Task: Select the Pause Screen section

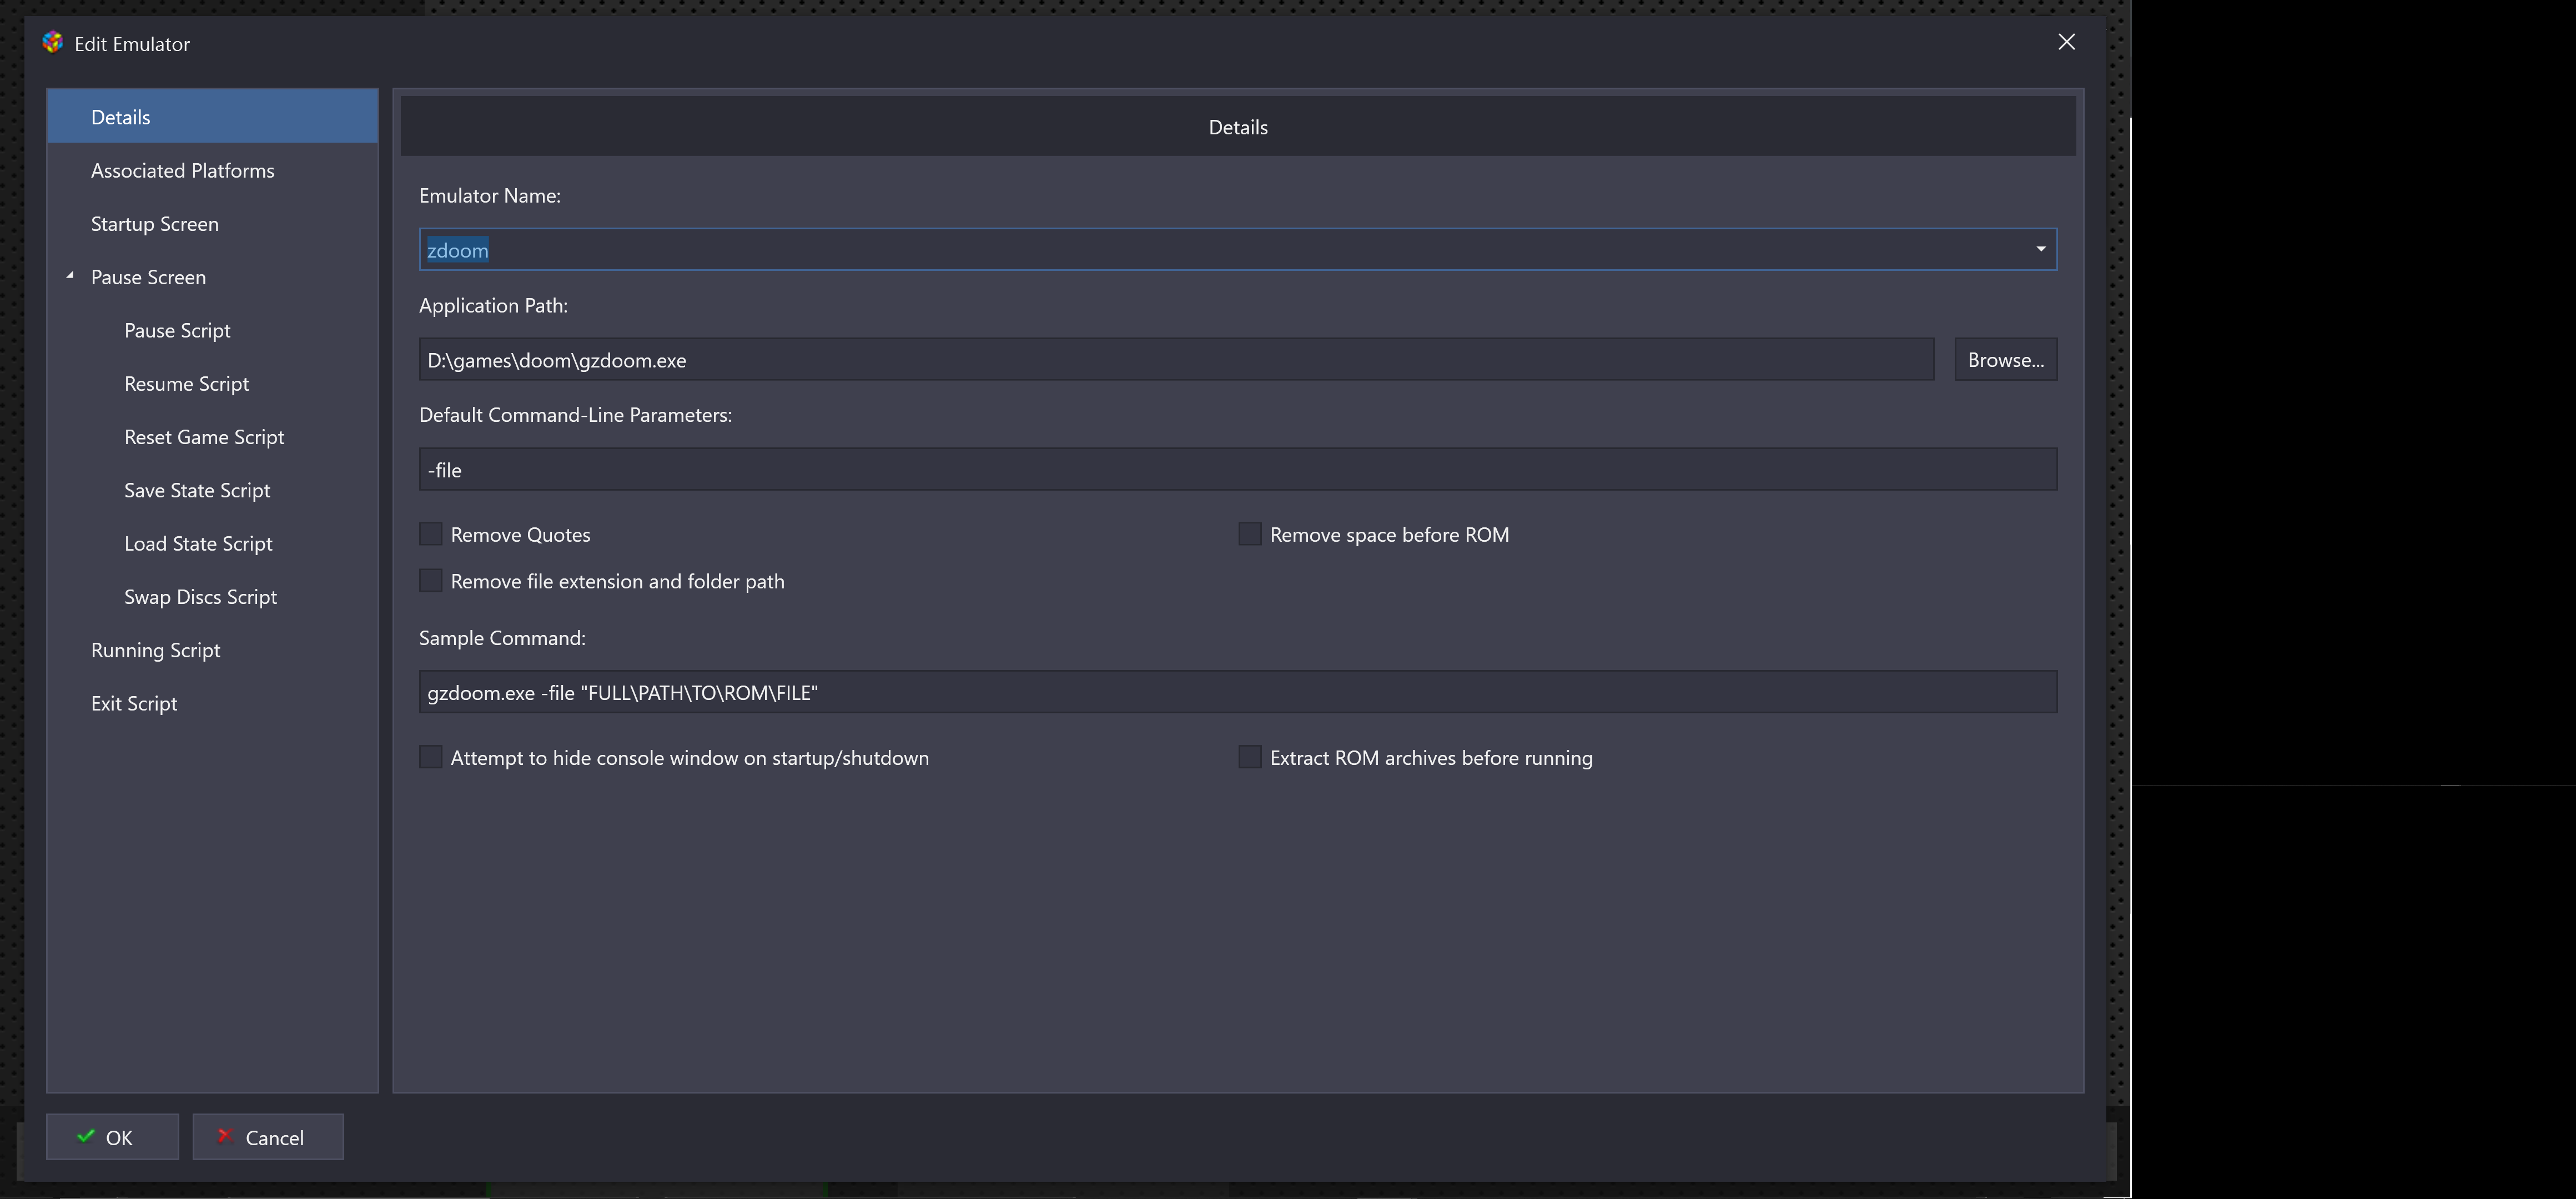Action: pyautogui.click(x=148, y=277)
